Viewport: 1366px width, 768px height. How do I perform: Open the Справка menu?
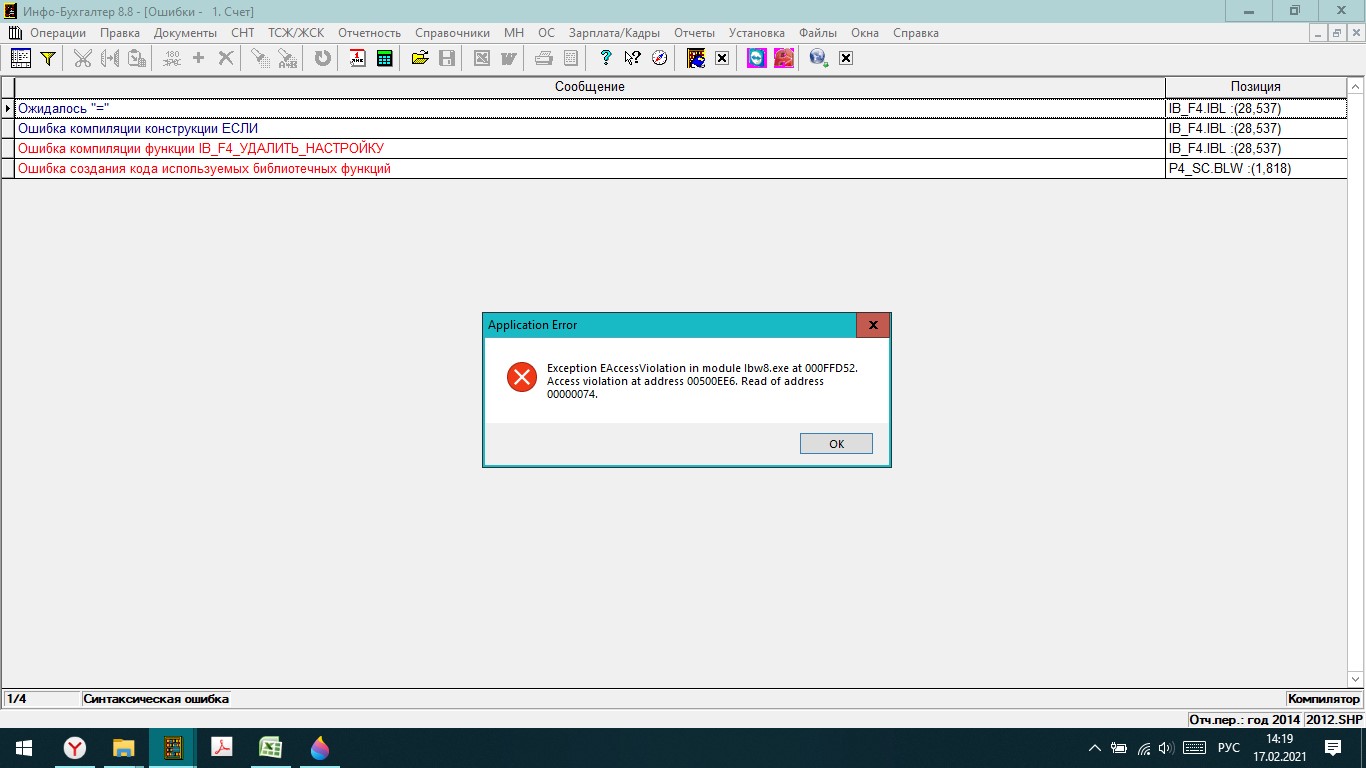(916, 33)
